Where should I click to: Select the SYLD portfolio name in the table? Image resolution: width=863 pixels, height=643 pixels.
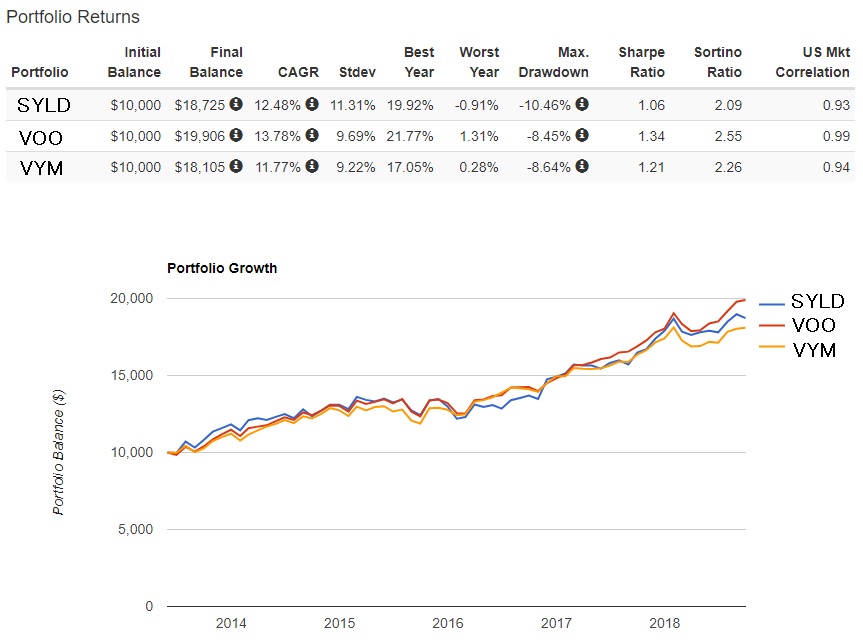coord(44,105)
